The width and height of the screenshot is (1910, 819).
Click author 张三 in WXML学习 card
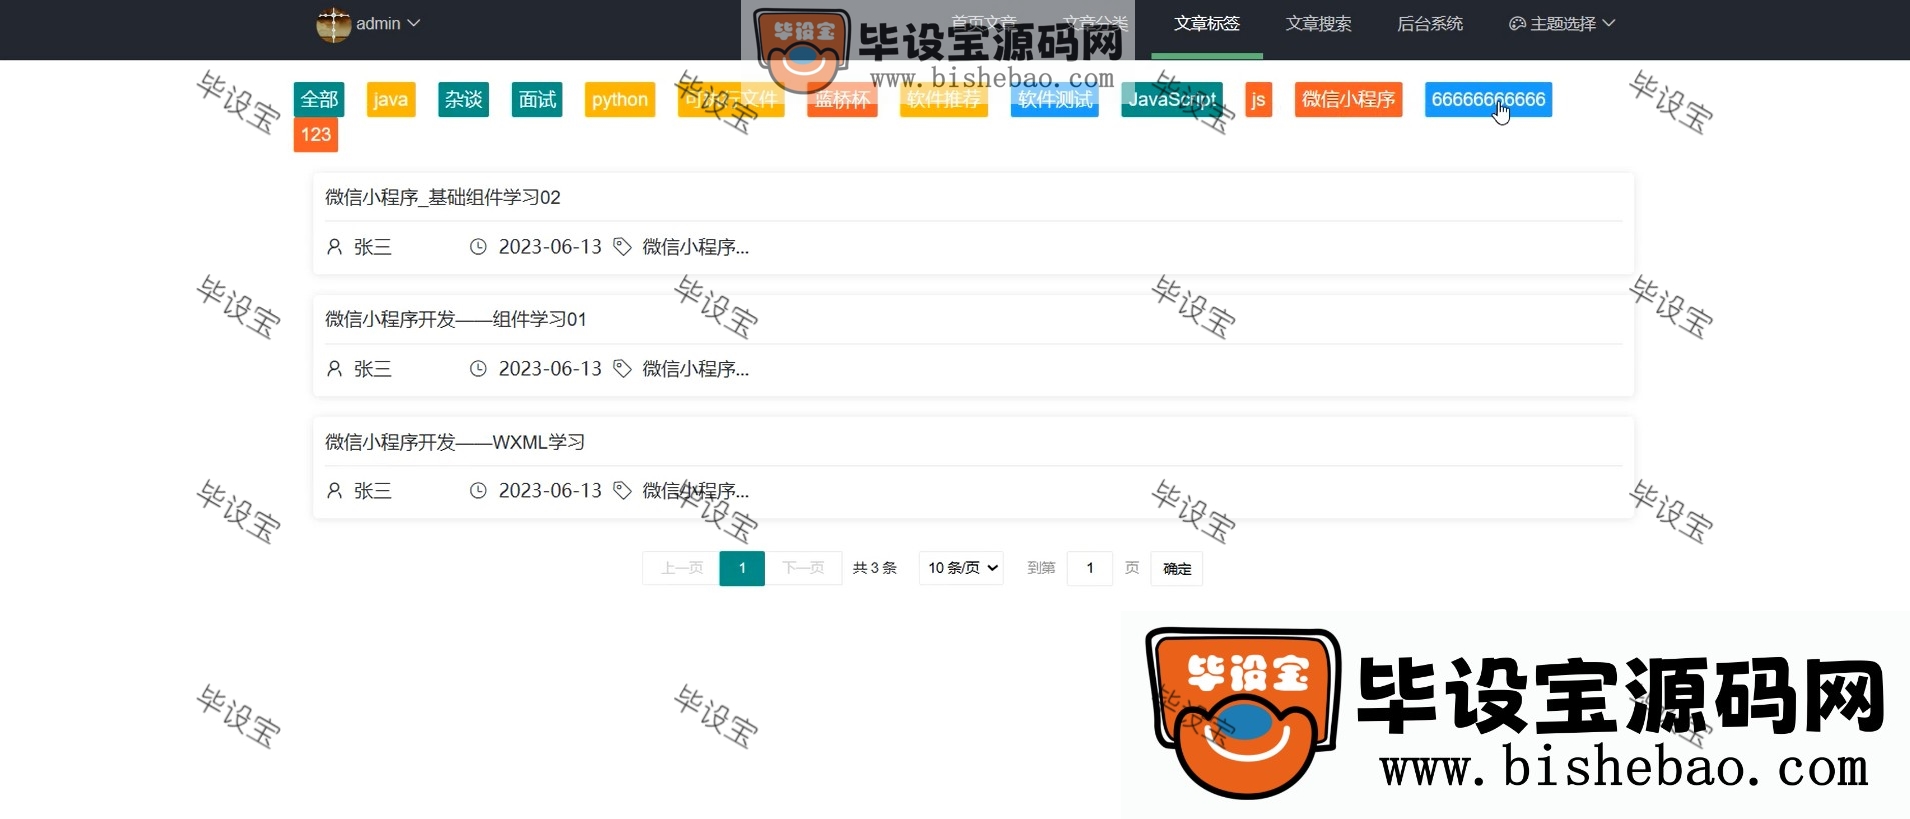[x=373, y=491]
